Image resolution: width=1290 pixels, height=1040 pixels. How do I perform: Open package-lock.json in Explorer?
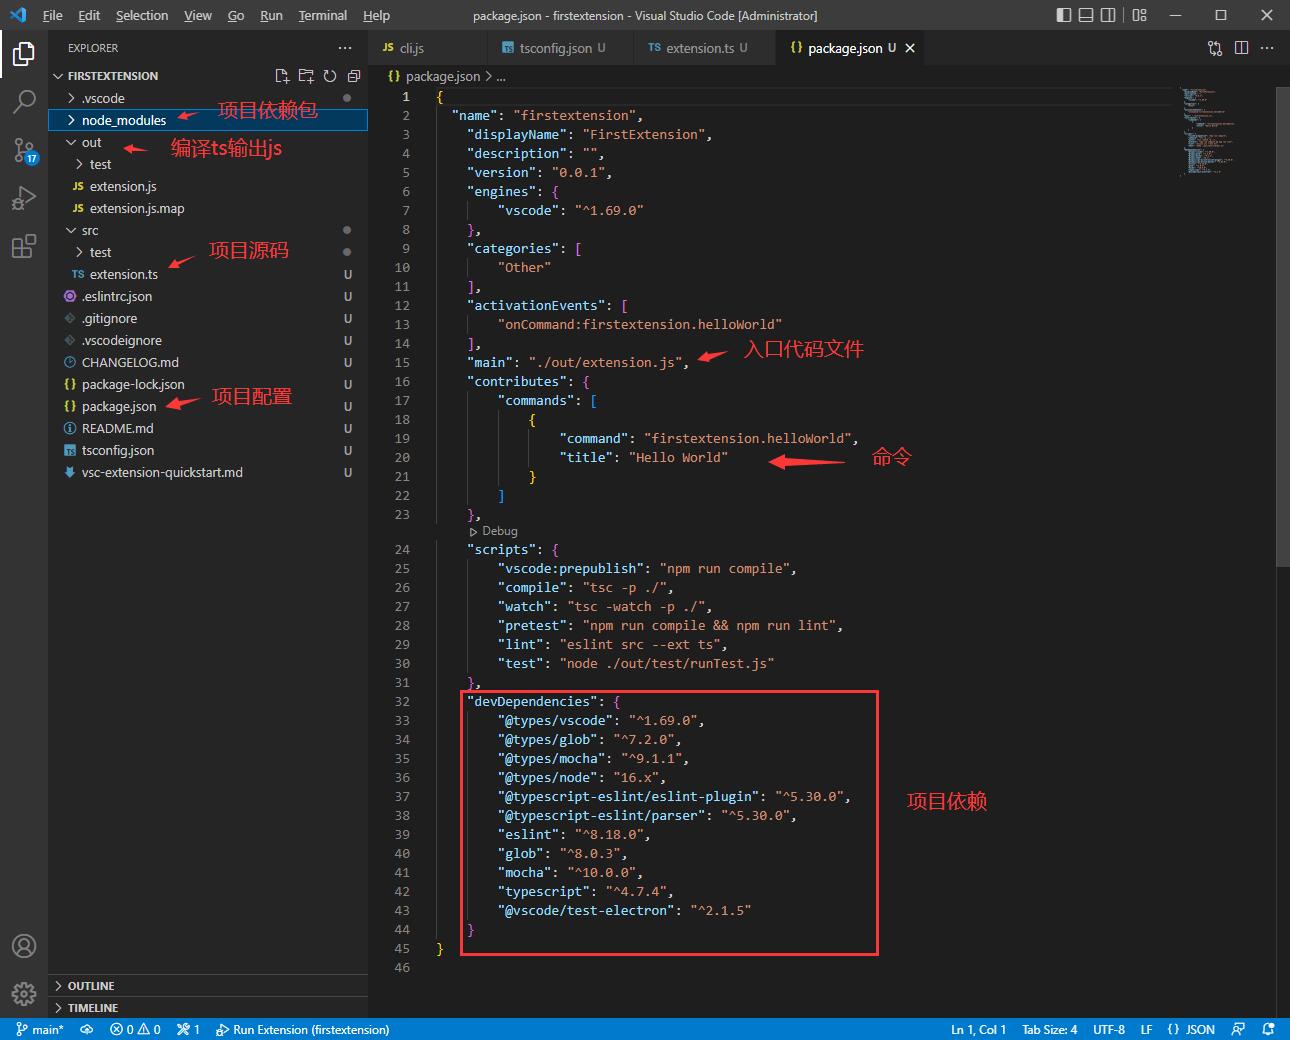pyautogui.click(x=208, y=384)
